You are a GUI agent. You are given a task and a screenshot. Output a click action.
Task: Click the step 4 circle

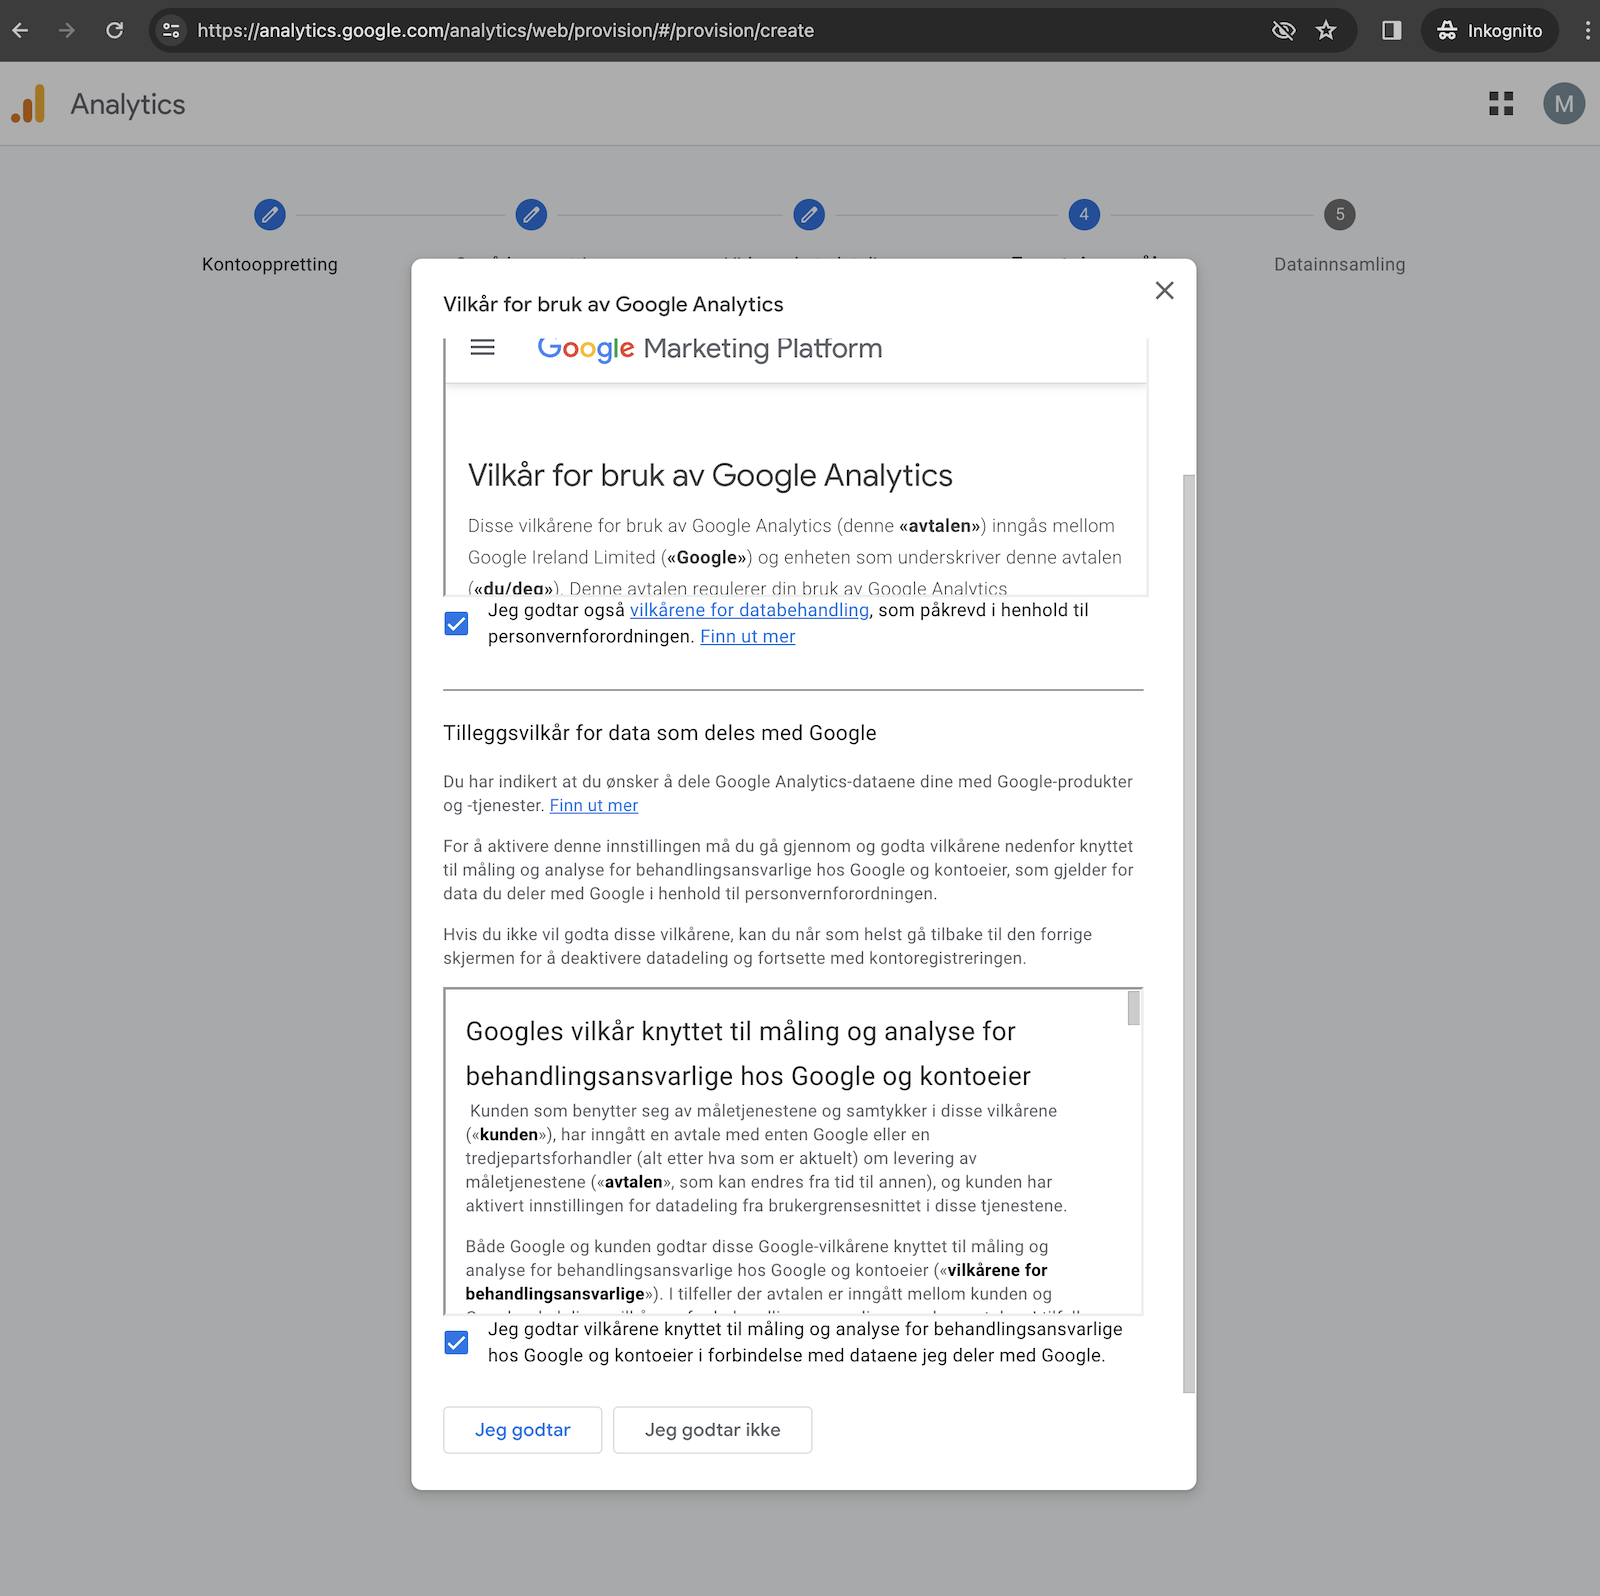coord(1084,214)
